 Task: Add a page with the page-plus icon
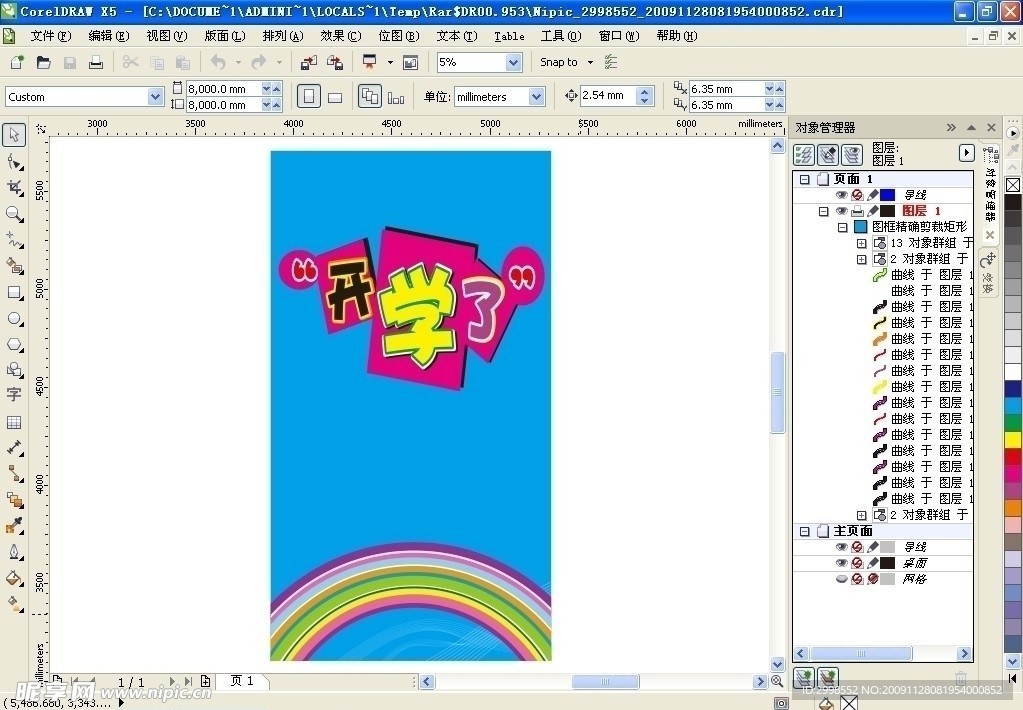(206, 681)
